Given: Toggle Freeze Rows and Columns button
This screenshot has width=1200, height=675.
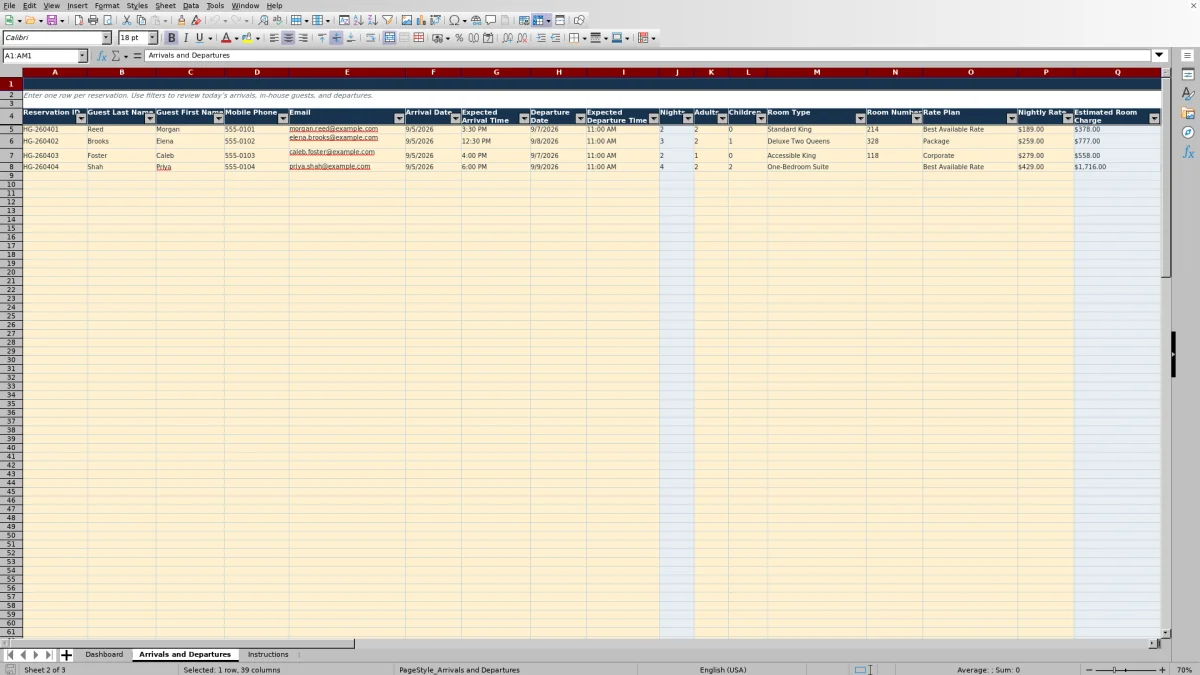Looking at the screenshot, I should (x=538, y=20).
